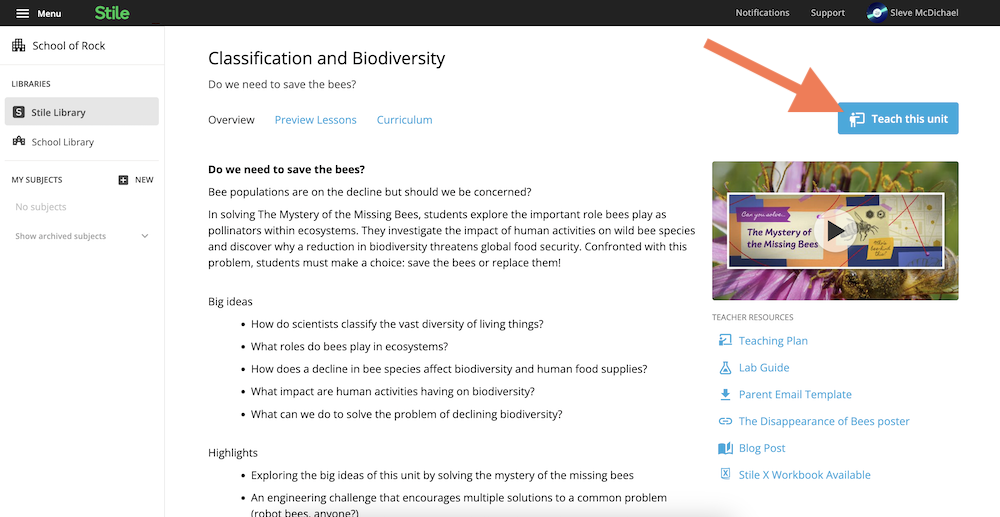This screenshot has width=1000, height=517.
Task: Click the Blog Post book icon
Action: [x=726, y=448]
